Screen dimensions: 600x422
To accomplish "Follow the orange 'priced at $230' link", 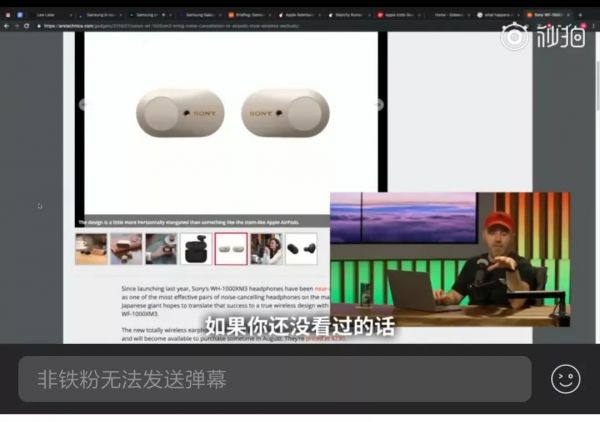I will coord(325,338).
